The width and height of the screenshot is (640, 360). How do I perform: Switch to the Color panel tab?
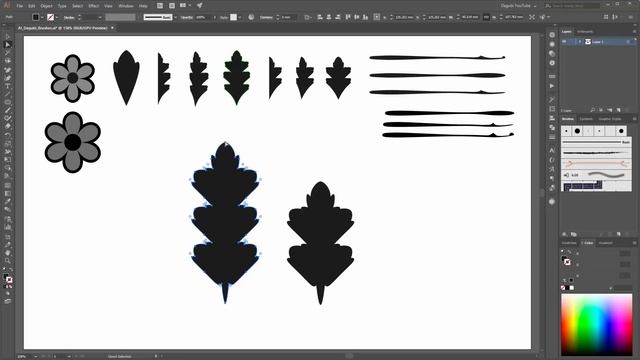point(588,243)
